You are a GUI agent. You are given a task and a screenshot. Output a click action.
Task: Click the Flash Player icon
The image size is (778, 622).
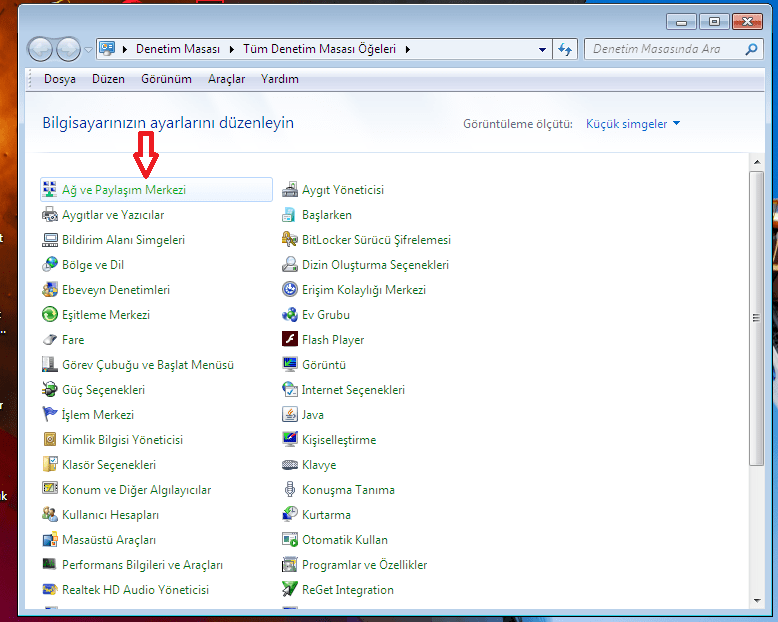290,340
